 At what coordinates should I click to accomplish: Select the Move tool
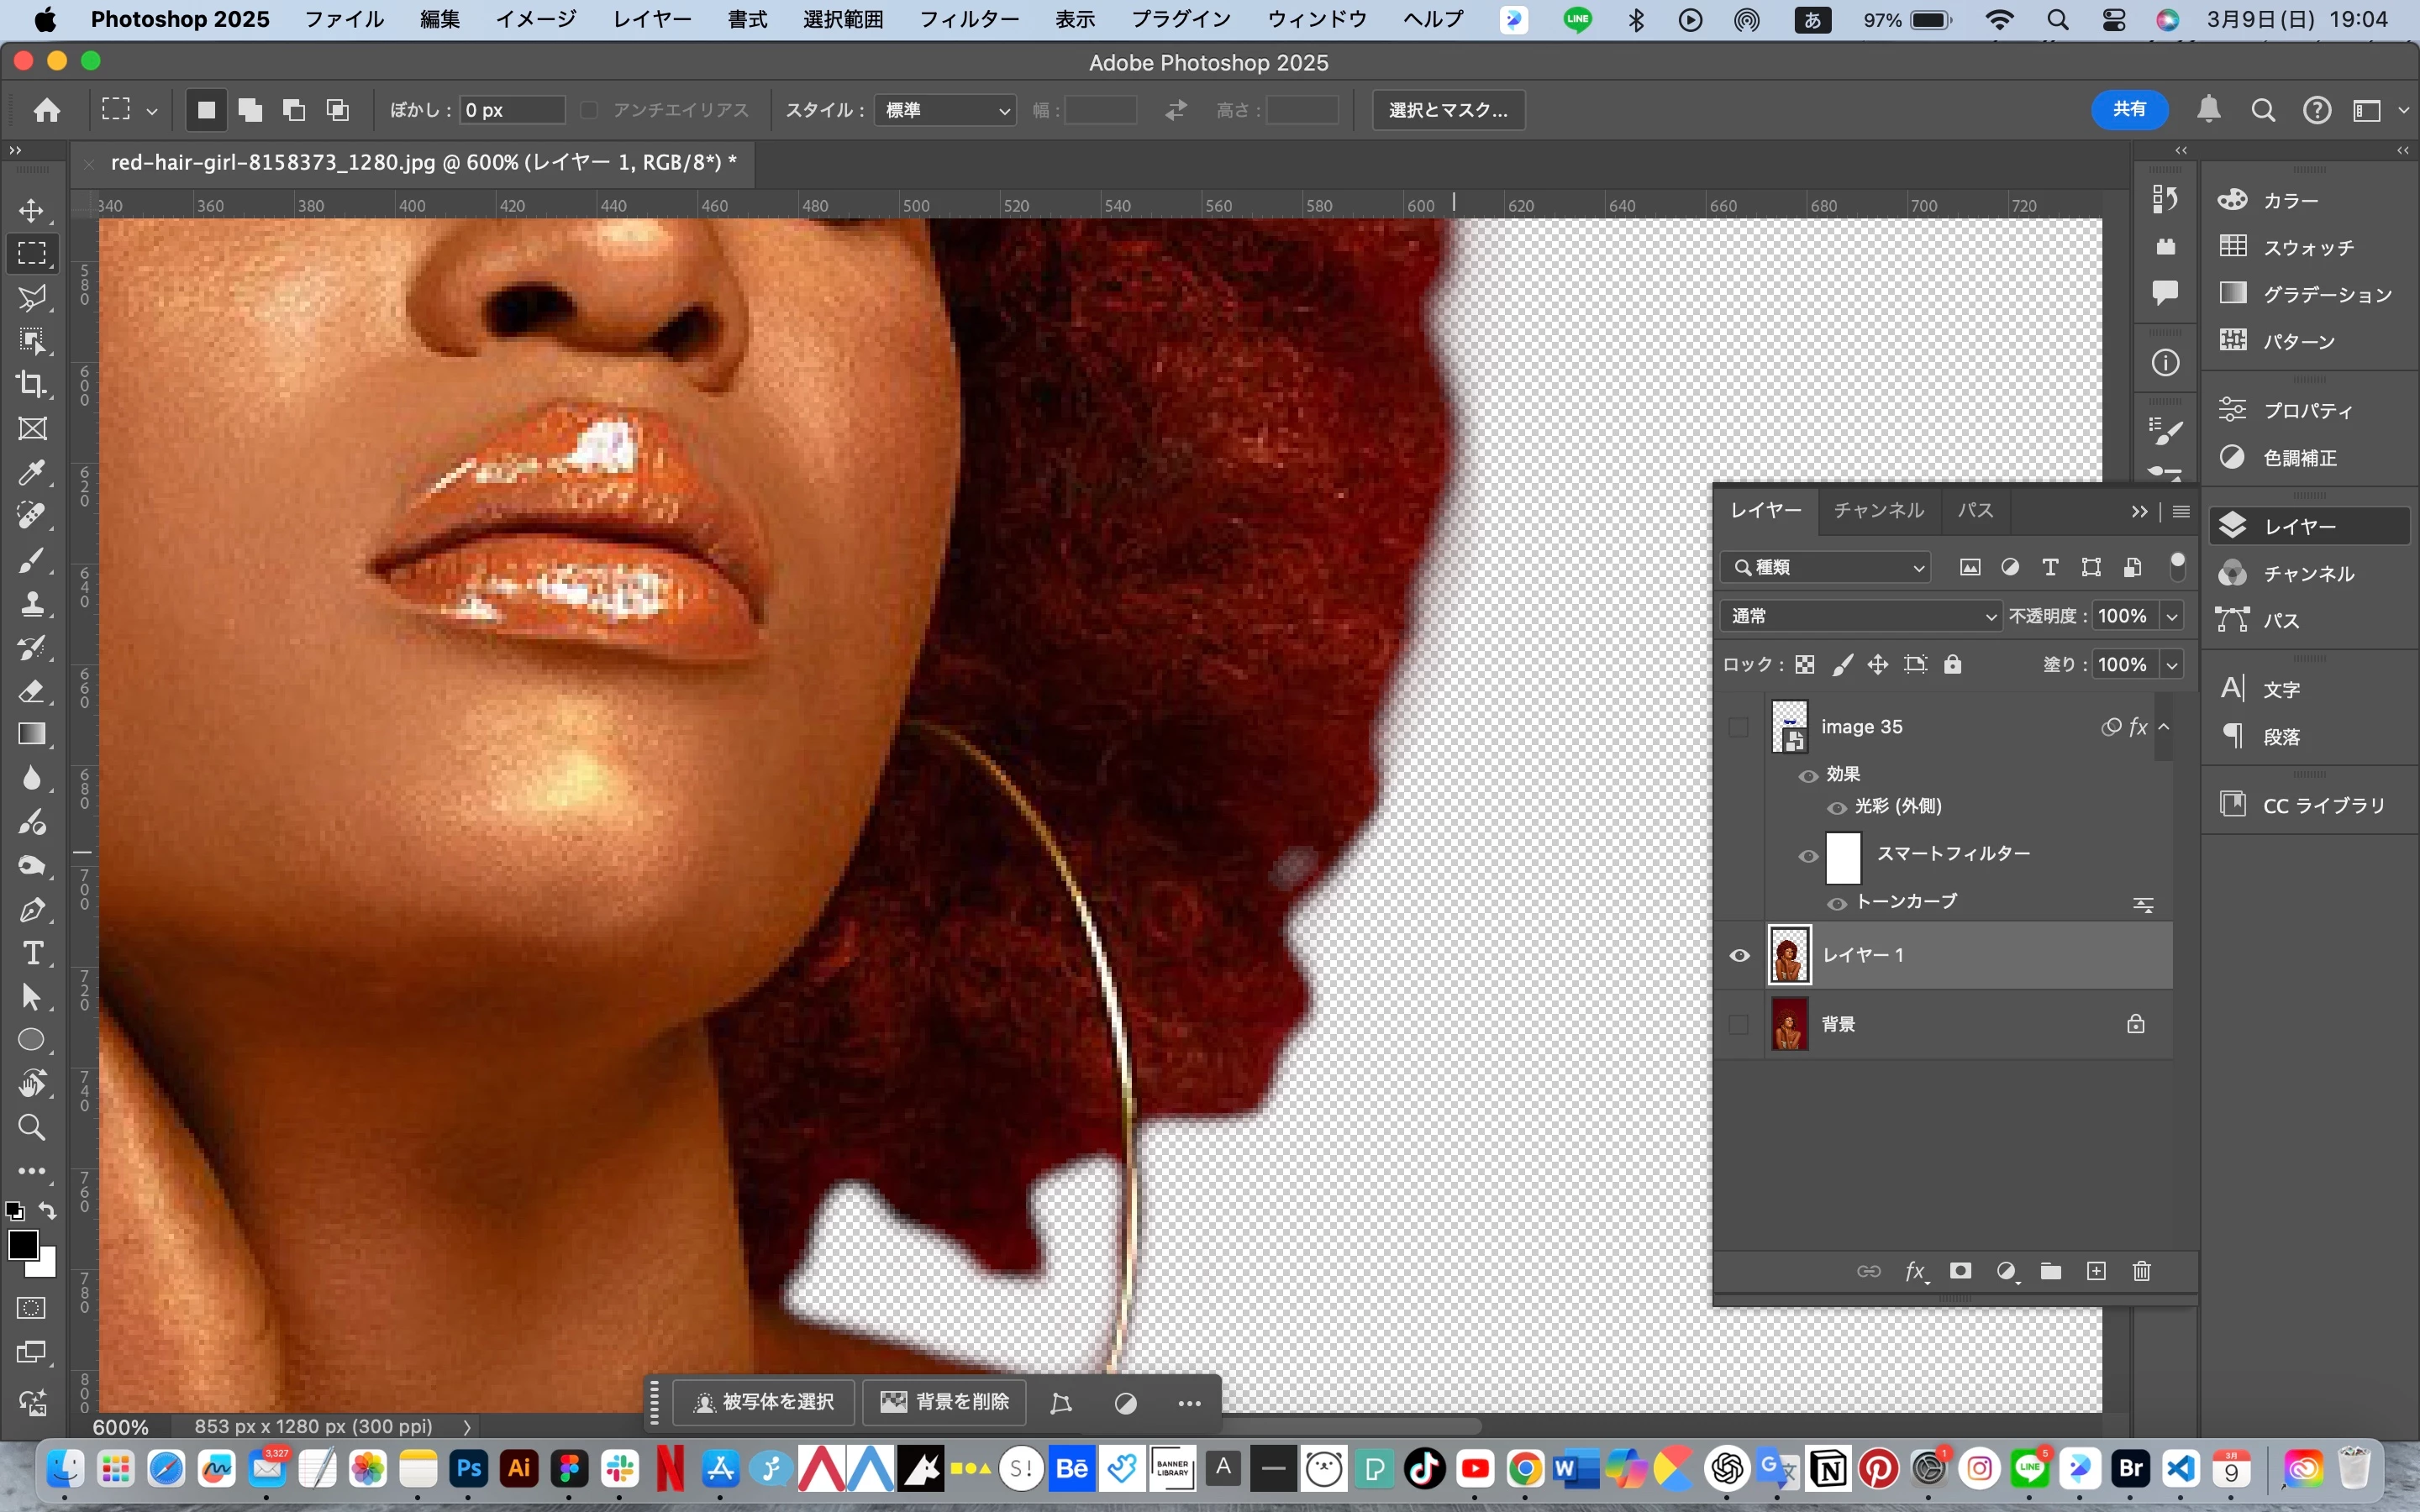click(x=32, y=211)
